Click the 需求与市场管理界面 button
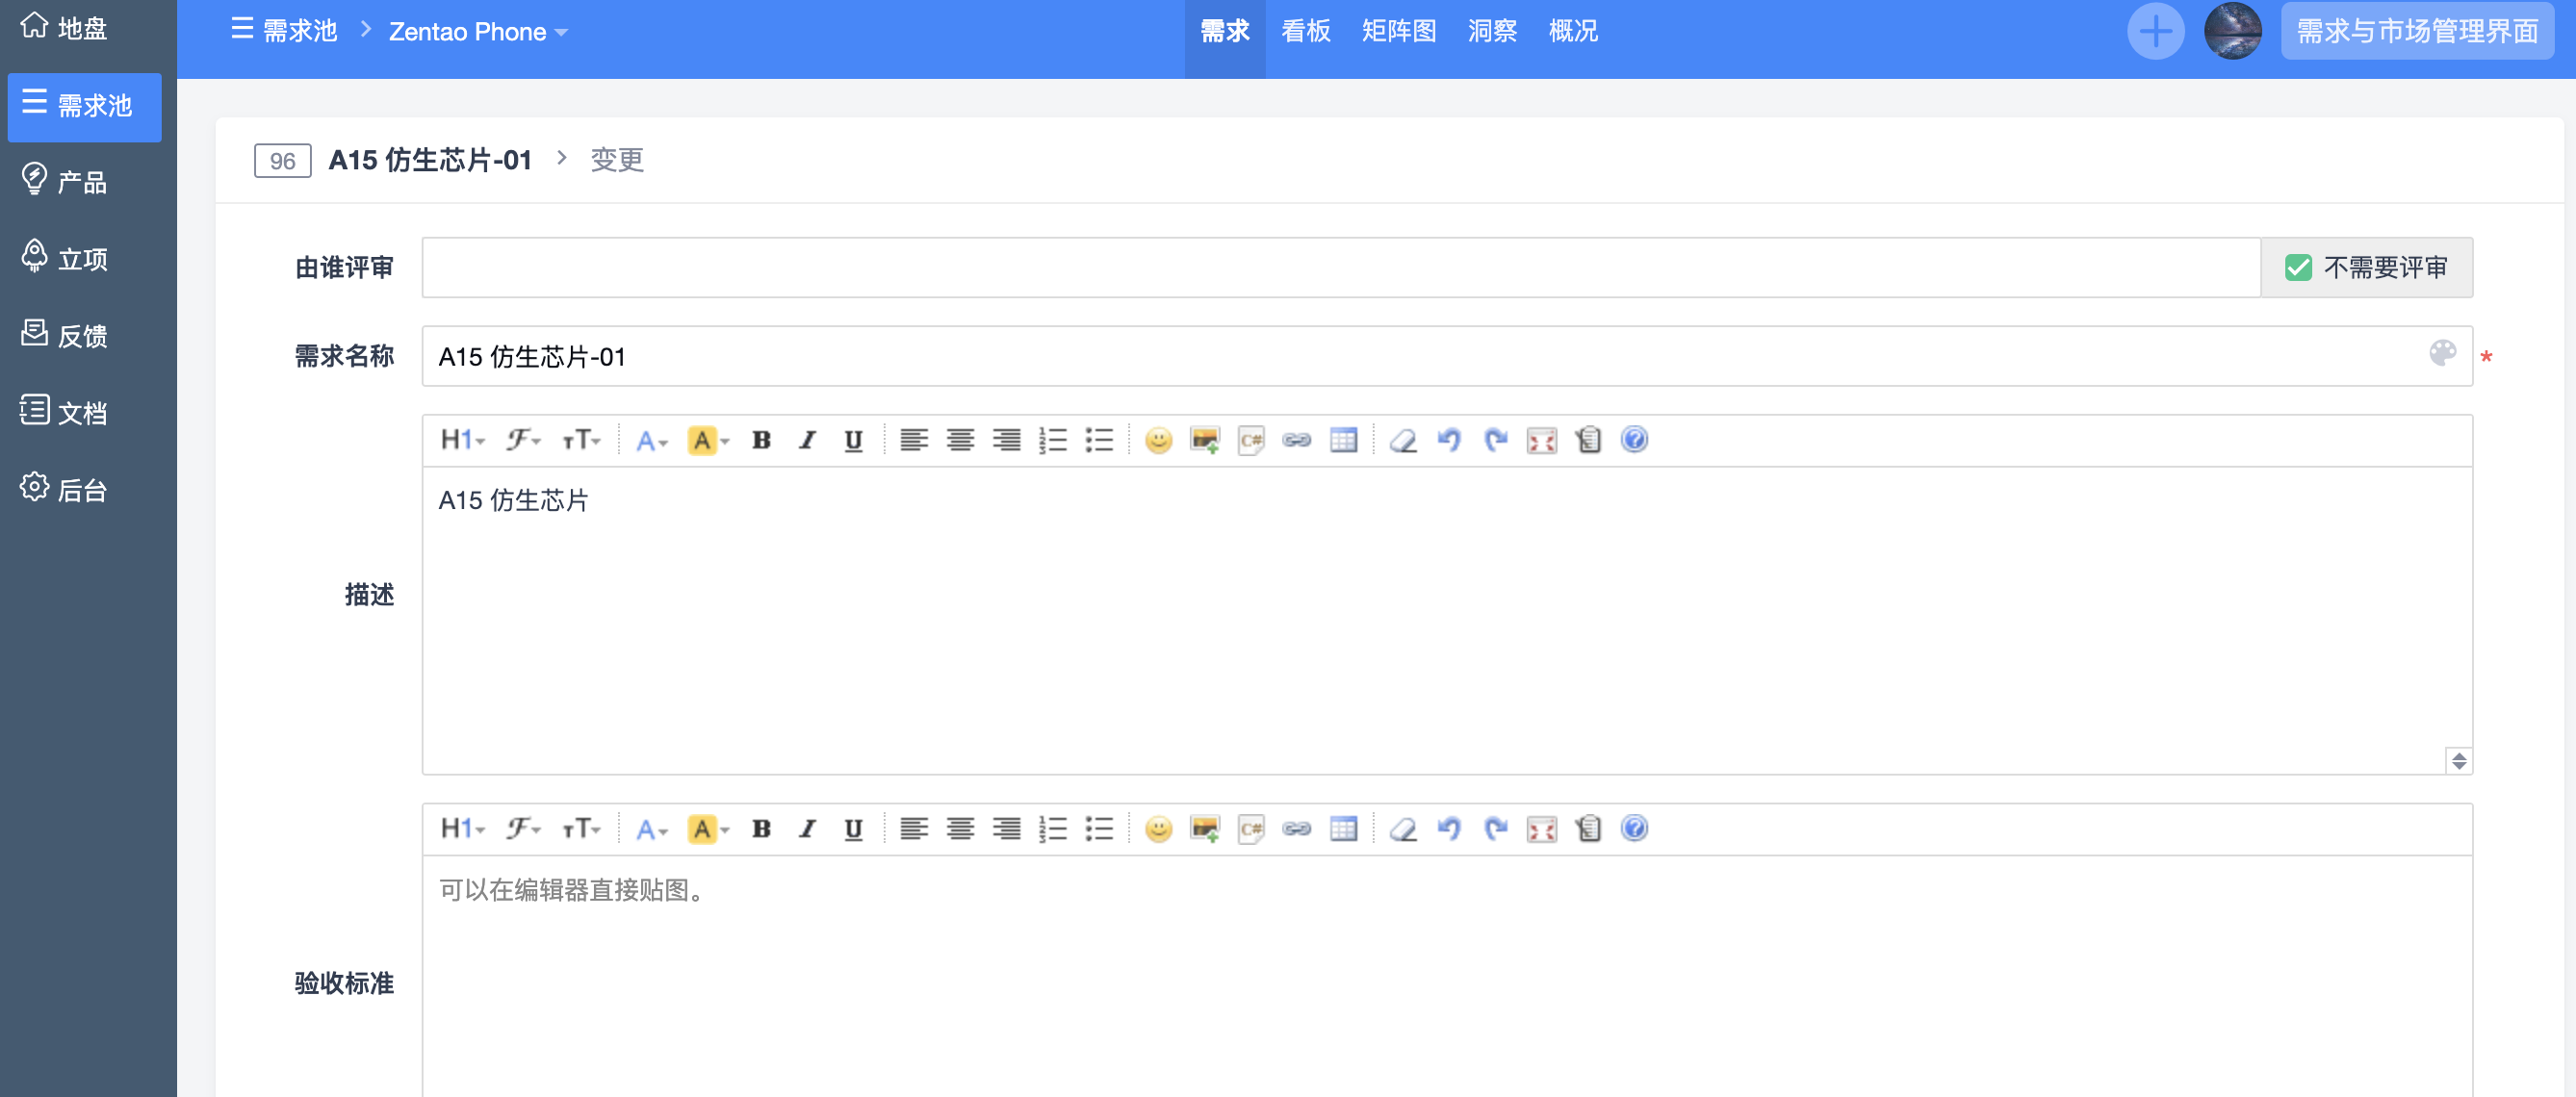This screenshot has height=1097, width=2576. click(2417, 31)
